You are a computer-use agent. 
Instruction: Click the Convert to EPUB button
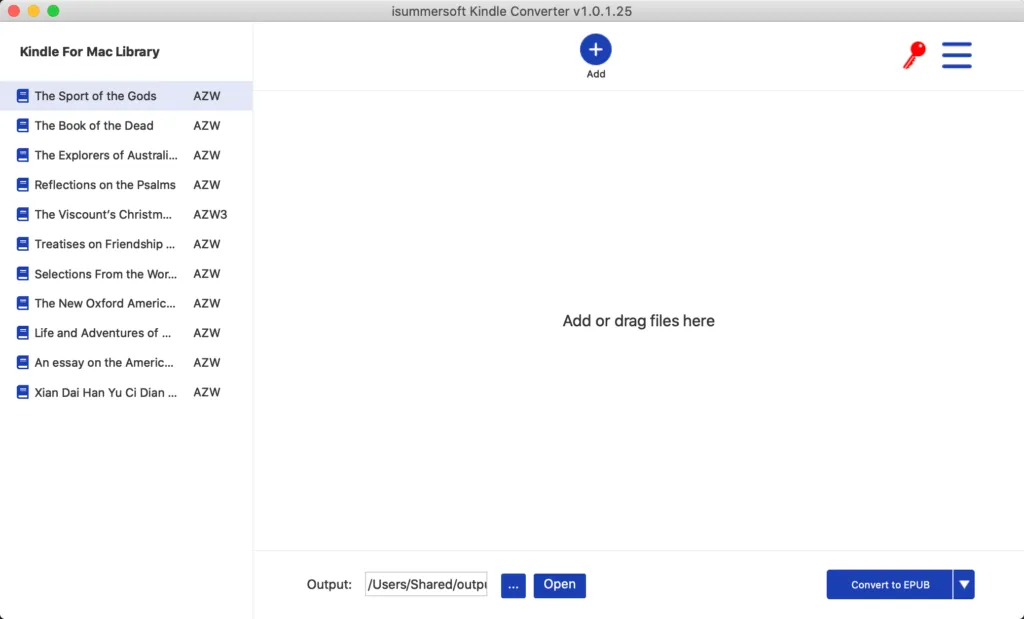(889, 584)
